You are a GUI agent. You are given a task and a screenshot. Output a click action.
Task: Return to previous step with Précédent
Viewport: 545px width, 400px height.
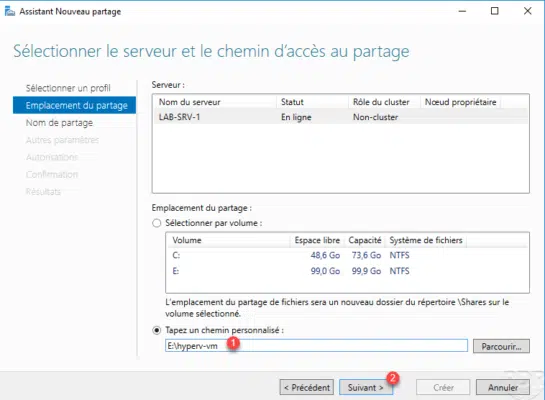(x=307, y=387)
